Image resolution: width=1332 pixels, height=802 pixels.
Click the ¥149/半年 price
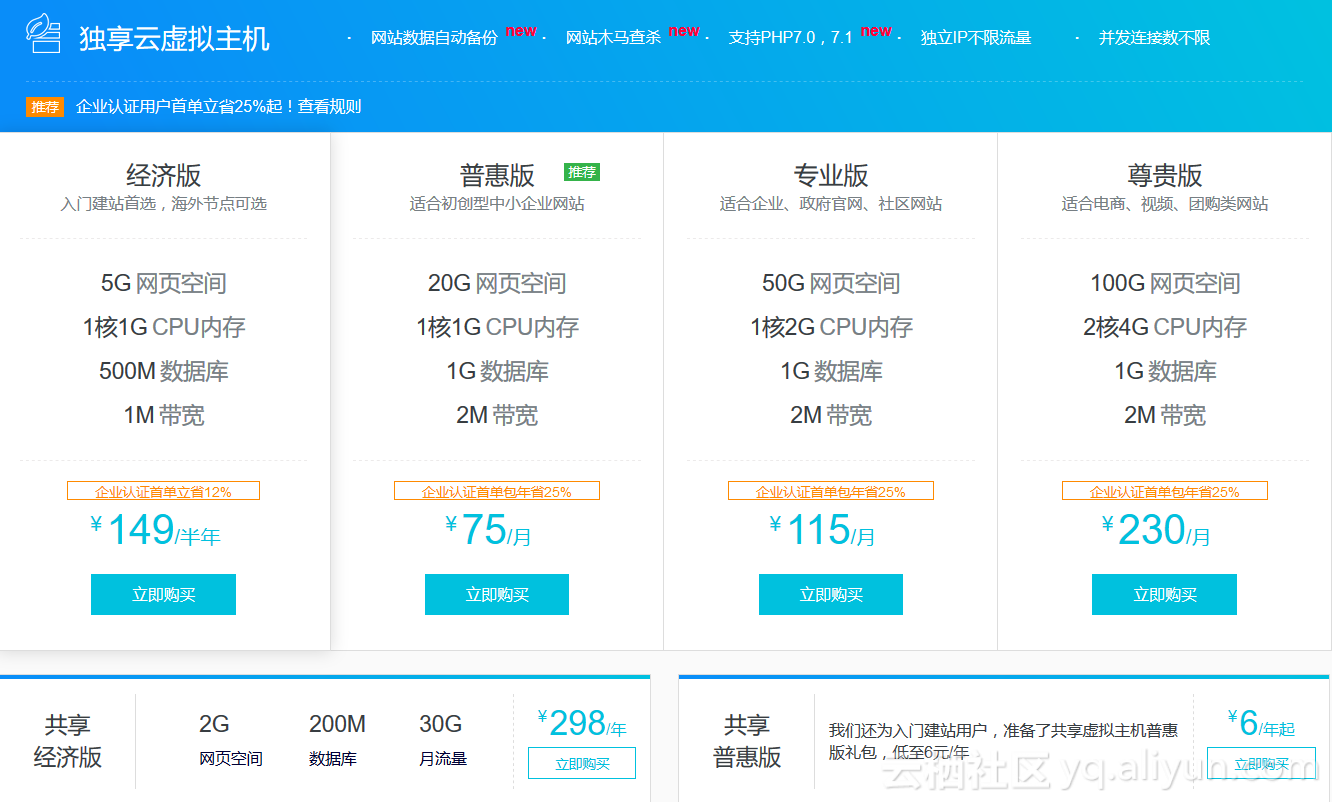click(155, 530)
